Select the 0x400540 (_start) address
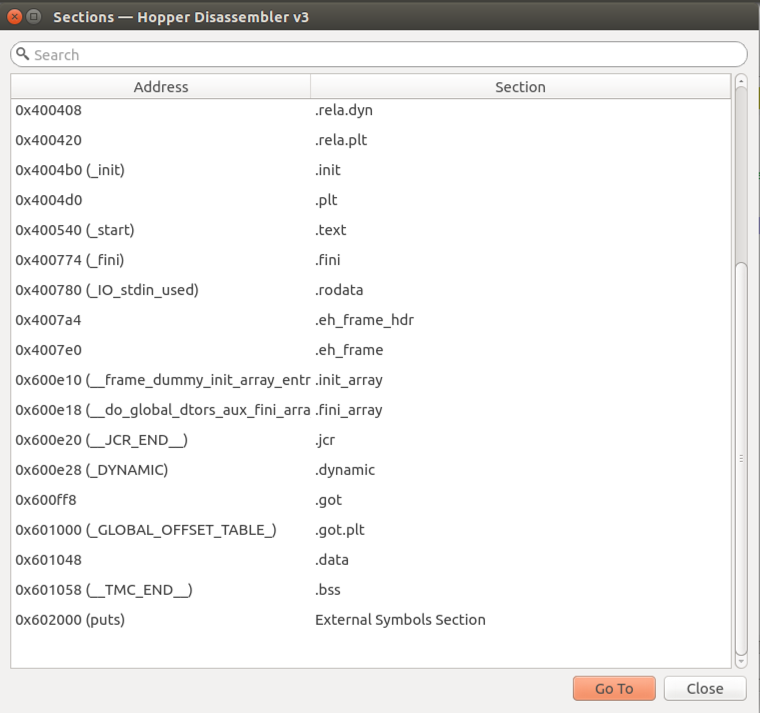 click(75, 230)
